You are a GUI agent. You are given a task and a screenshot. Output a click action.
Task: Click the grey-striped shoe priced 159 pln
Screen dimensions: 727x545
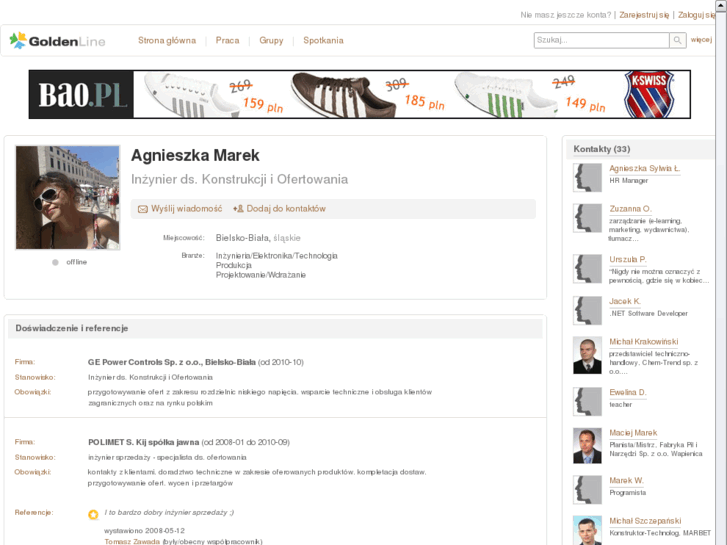click(x=192, y=95)
